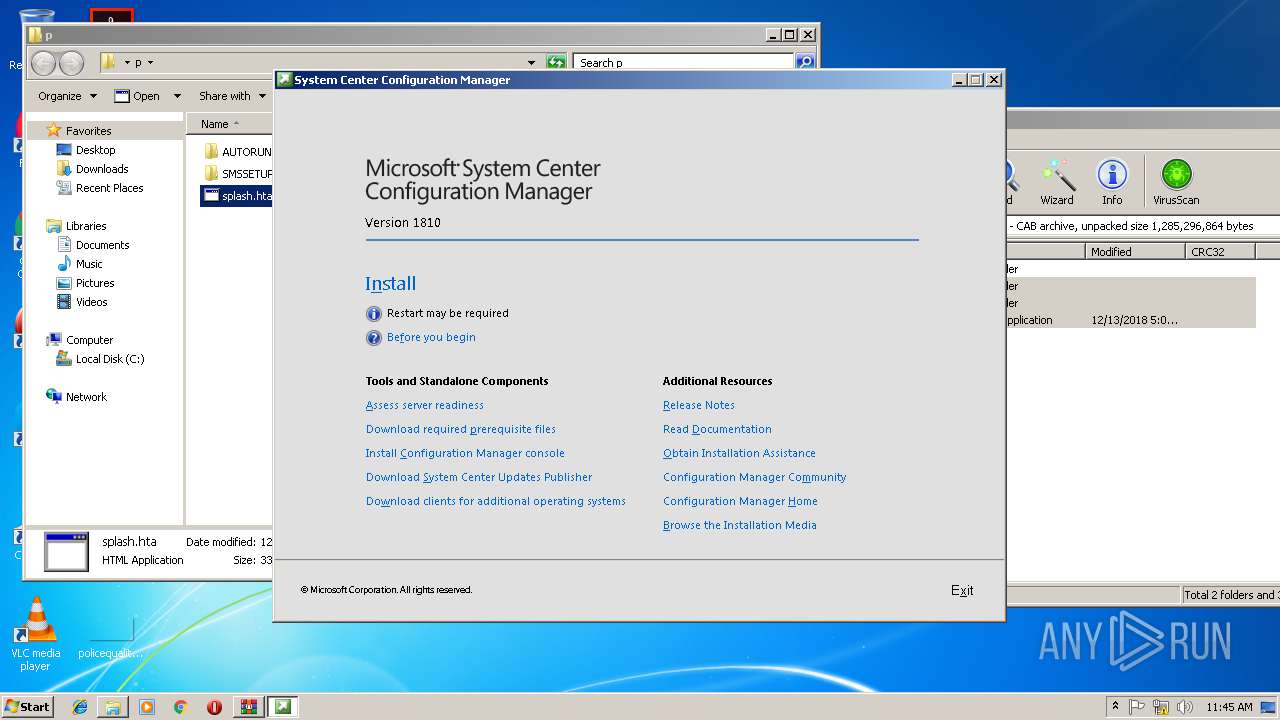The width and height of the screenshot is (1280, 720).
Task: Click 'Download required prerequisite files'
Action: tap(461, 429)
